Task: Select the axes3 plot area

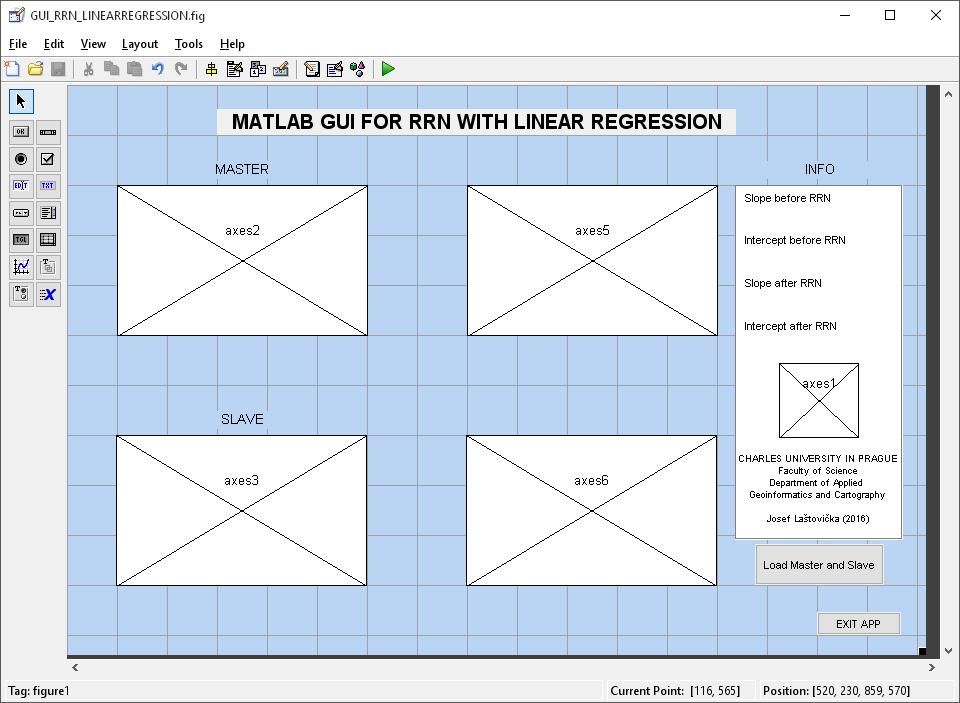Action: (x=242, y=511)
